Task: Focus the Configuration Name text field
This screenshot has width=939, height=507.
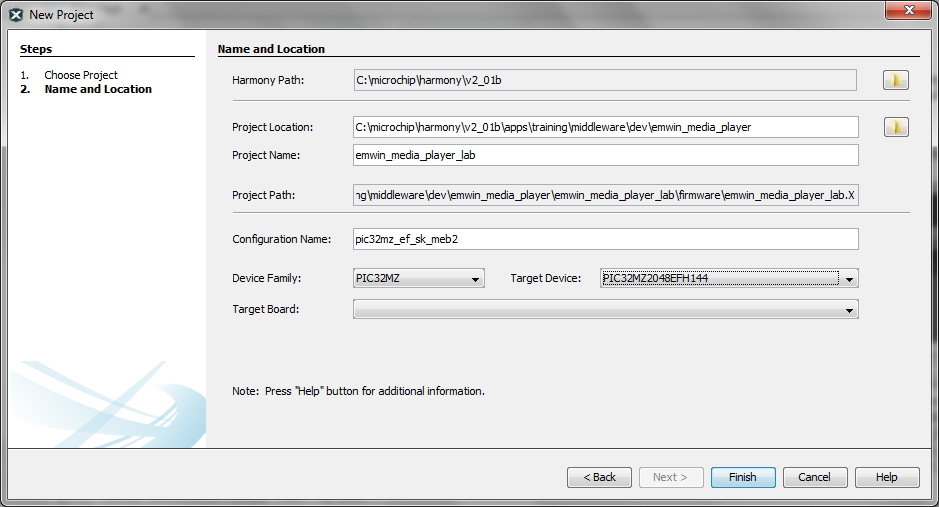Action: [605, 239]
